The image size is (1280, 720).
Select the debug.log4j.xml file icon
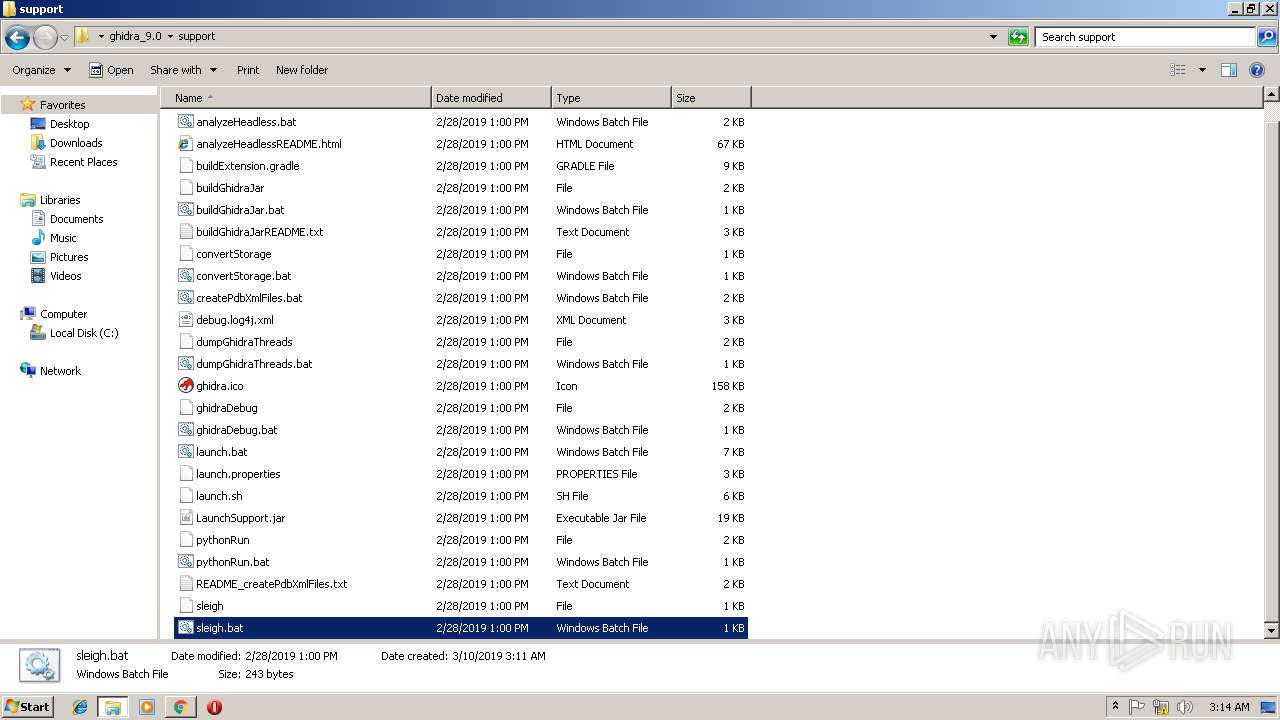point(185,320)
